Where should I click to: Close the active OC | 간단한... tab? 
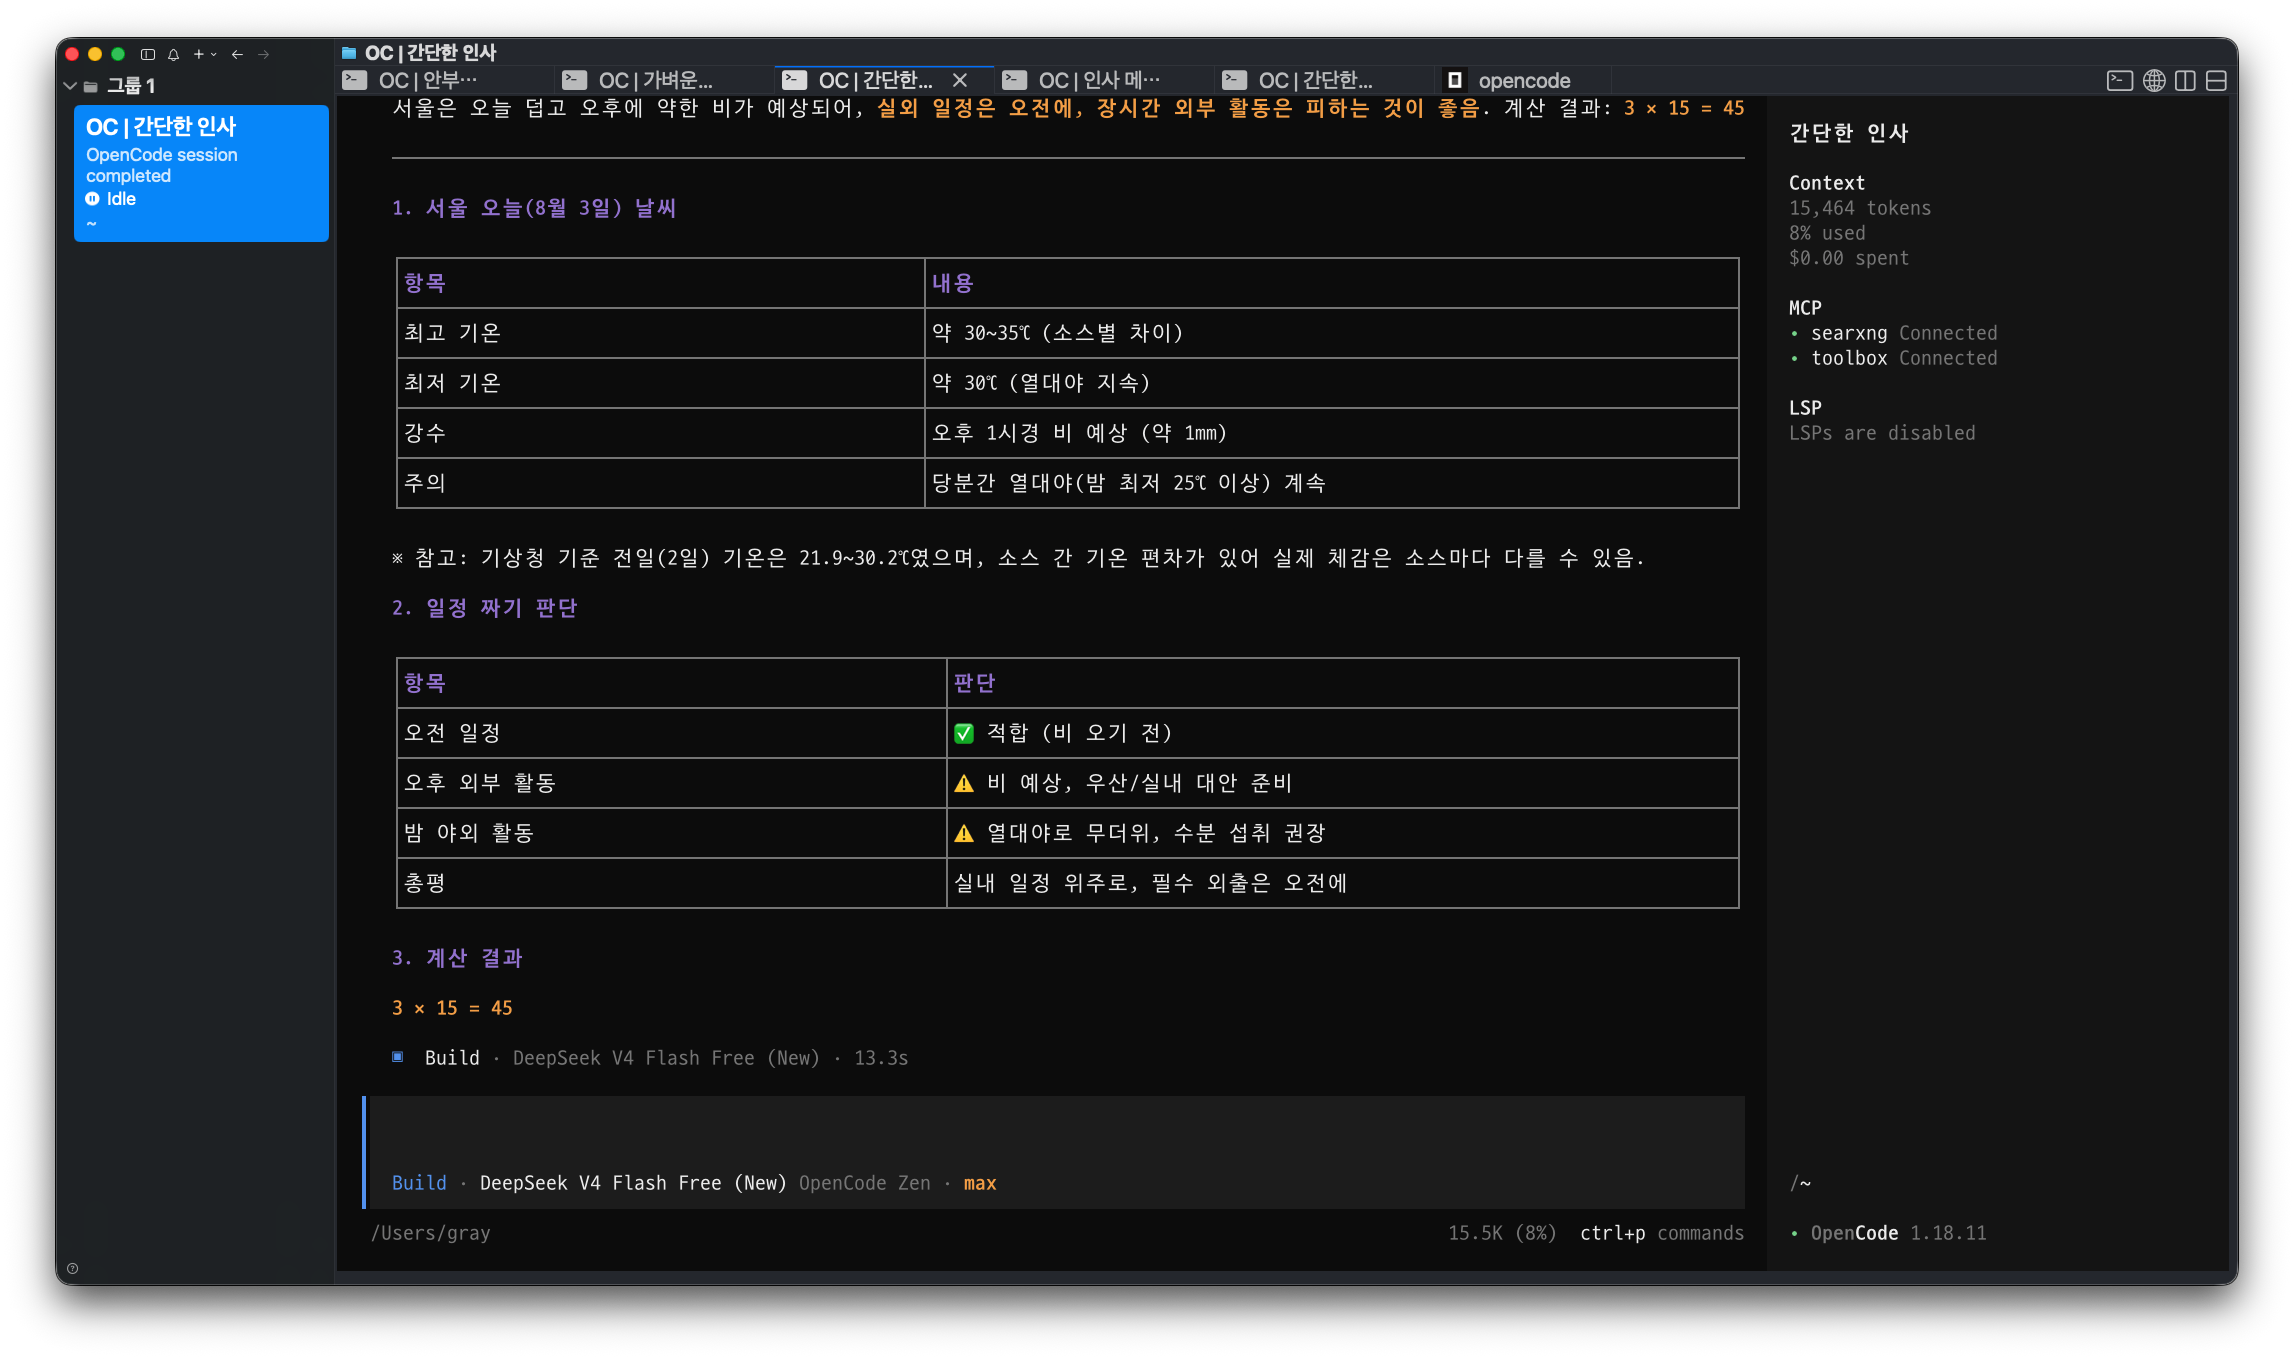[960, 80]
